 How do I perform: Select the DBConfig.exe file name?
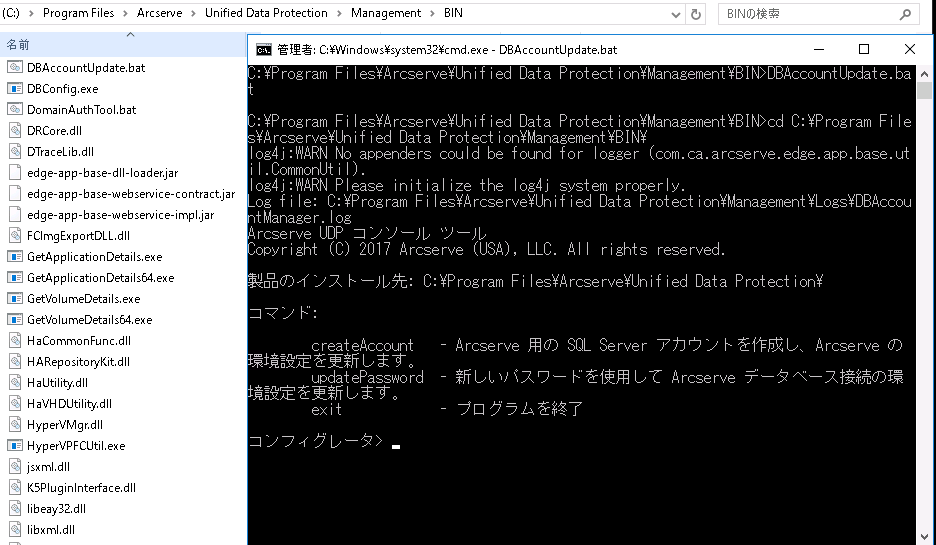[63, 88]
